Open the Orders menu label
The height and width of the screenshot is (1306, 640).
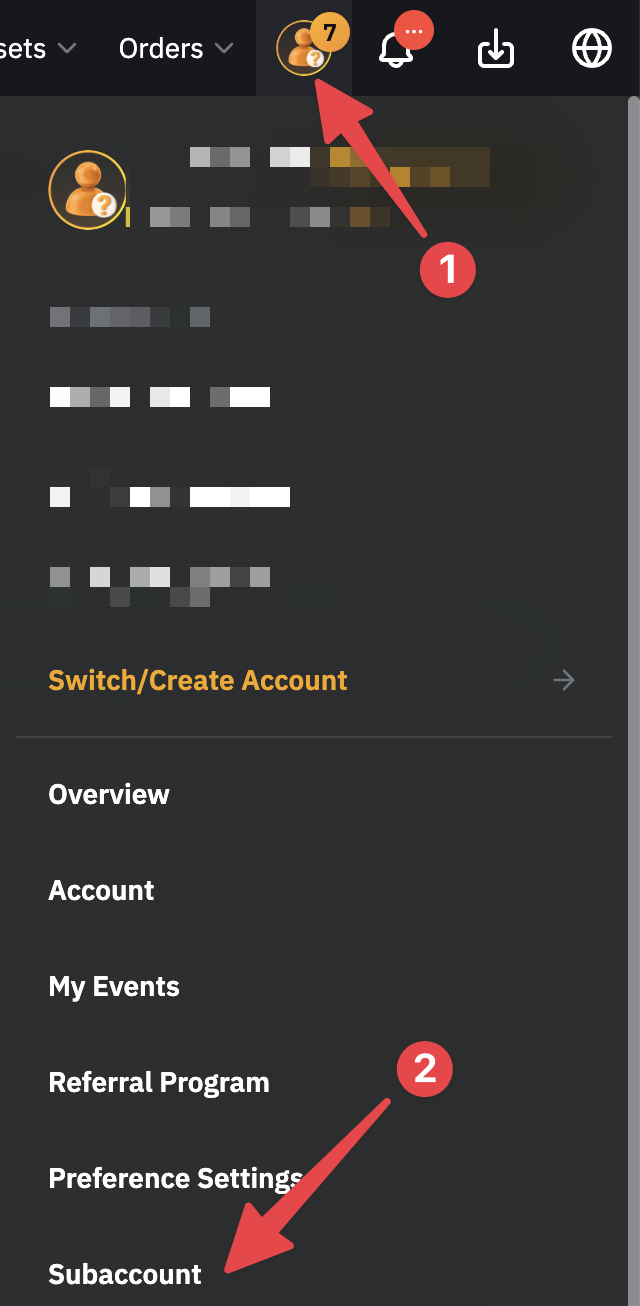pyautogui.click(x=160, y=48)
